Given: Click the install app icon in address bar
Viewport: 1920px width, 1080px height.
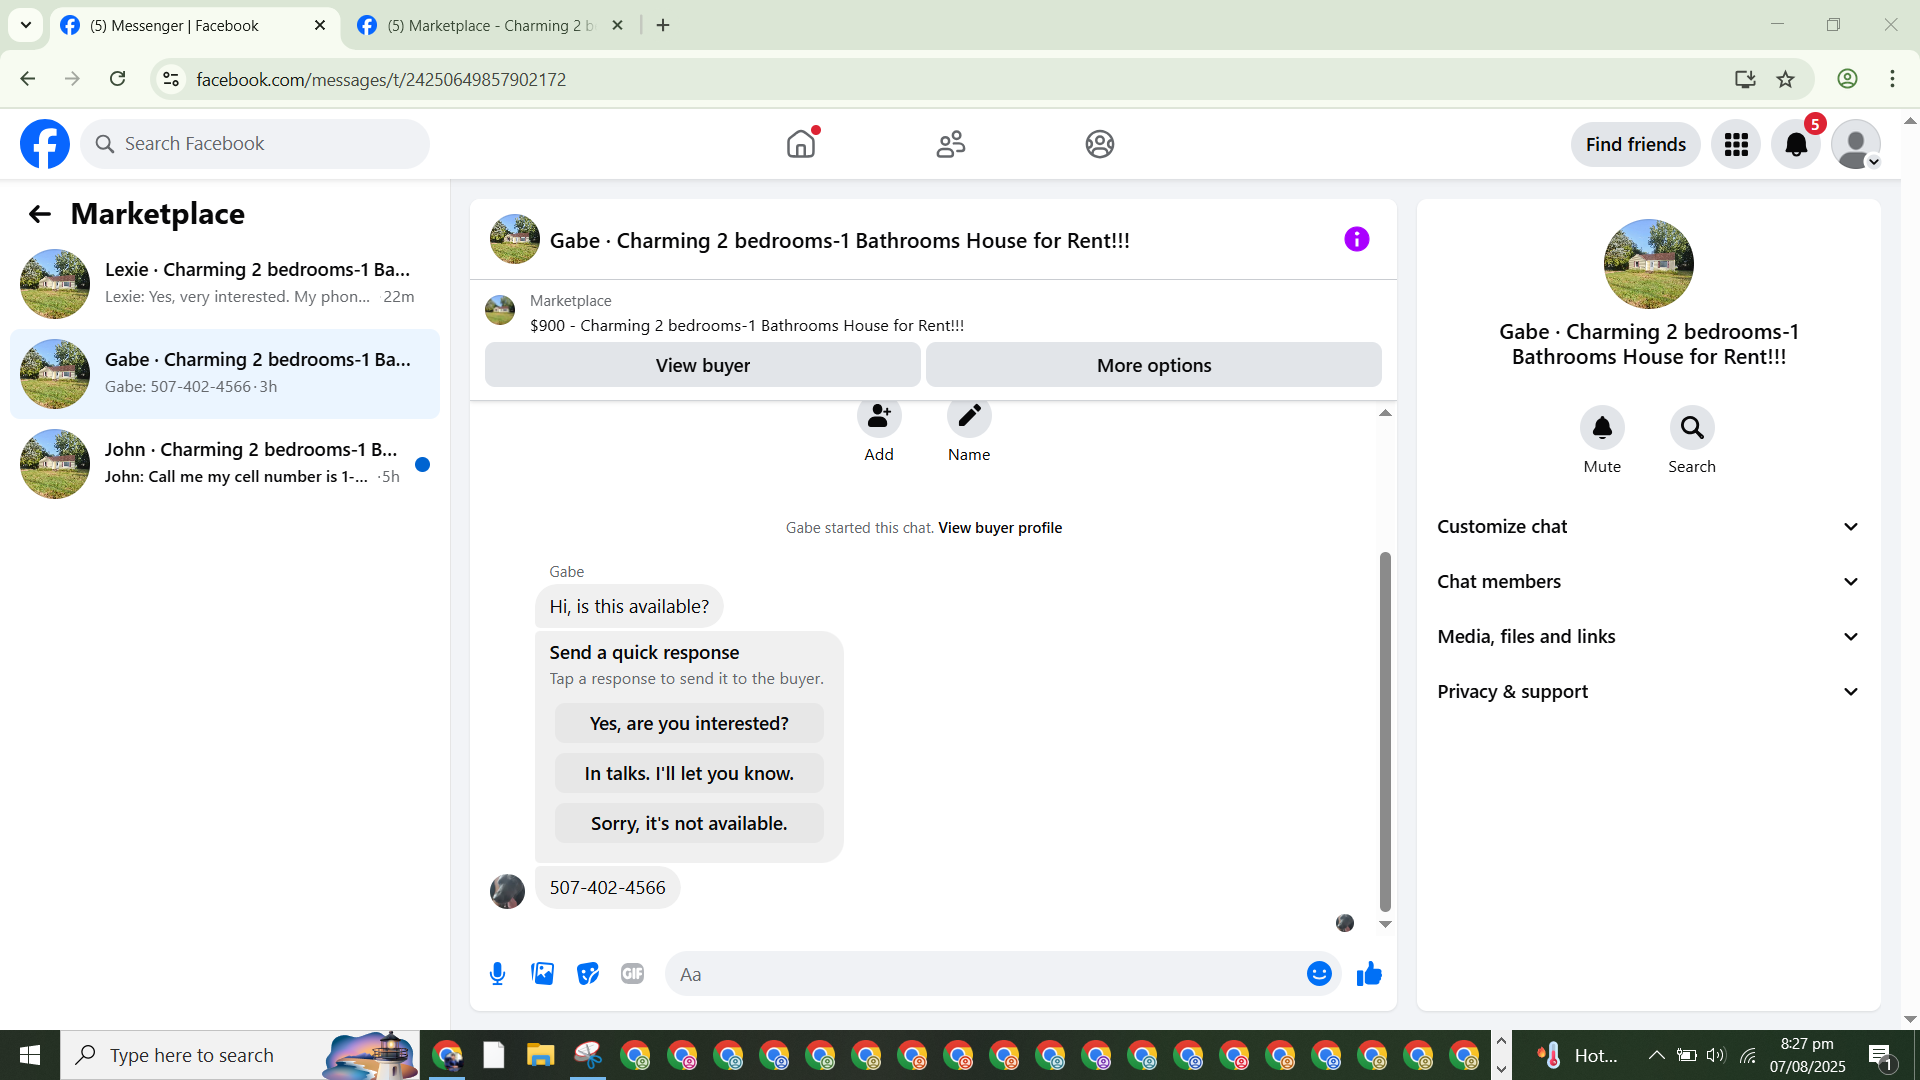Looking at the screenshot, I should [1745, 79].
